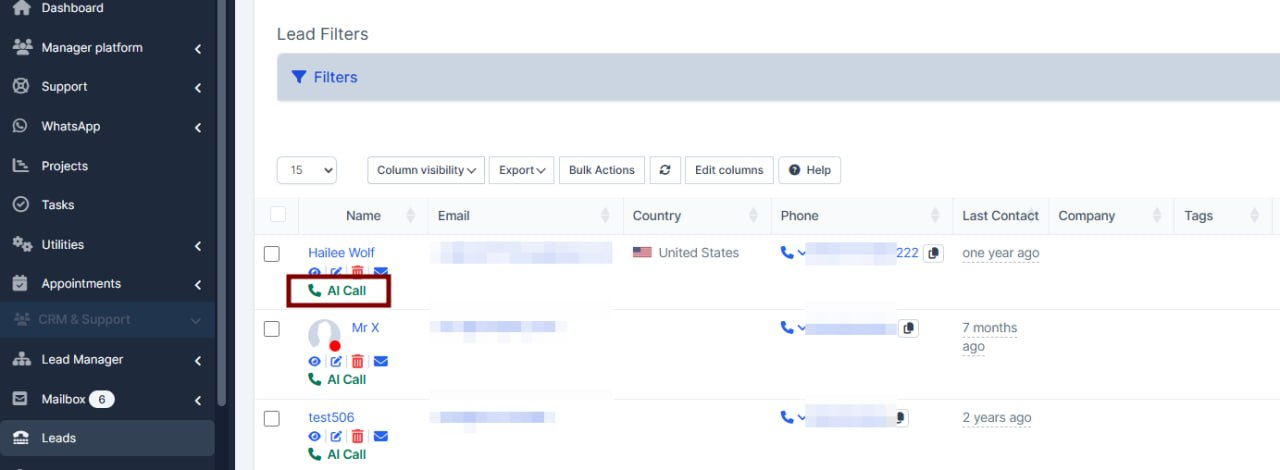Click the 'one year ago' last contact
The width and height of the screenshot is (1280, 470).
click(1001, 253)
